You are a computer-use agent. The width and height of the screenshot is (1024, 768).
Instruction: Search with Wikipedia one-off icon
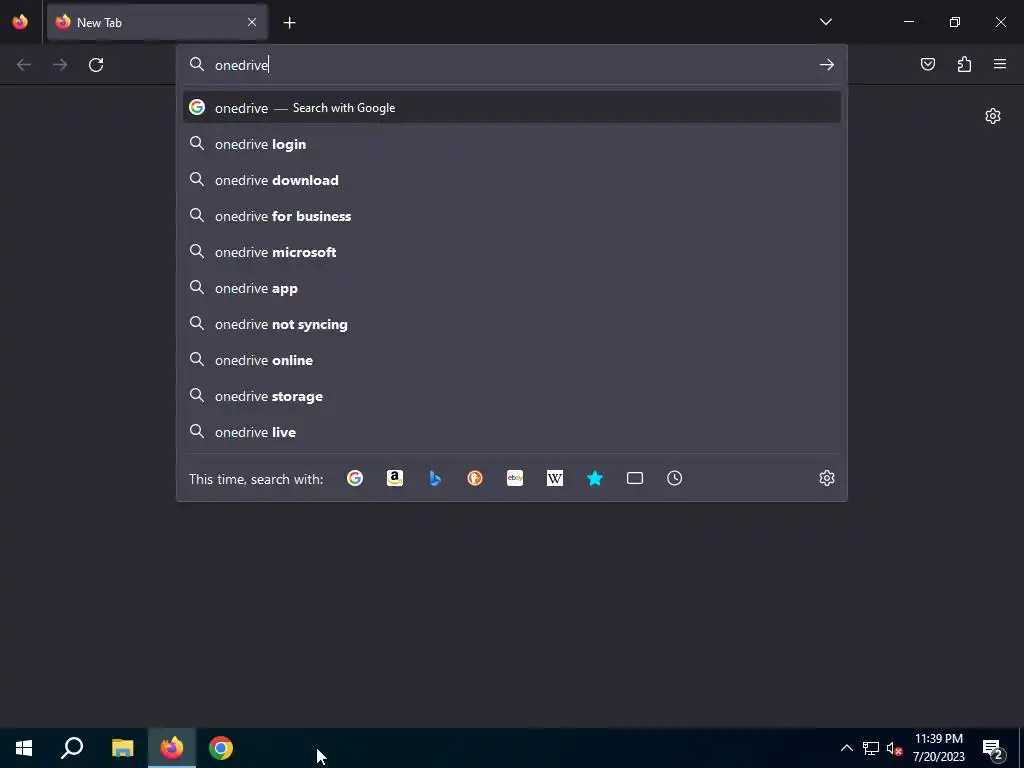(x=554, y=478)
